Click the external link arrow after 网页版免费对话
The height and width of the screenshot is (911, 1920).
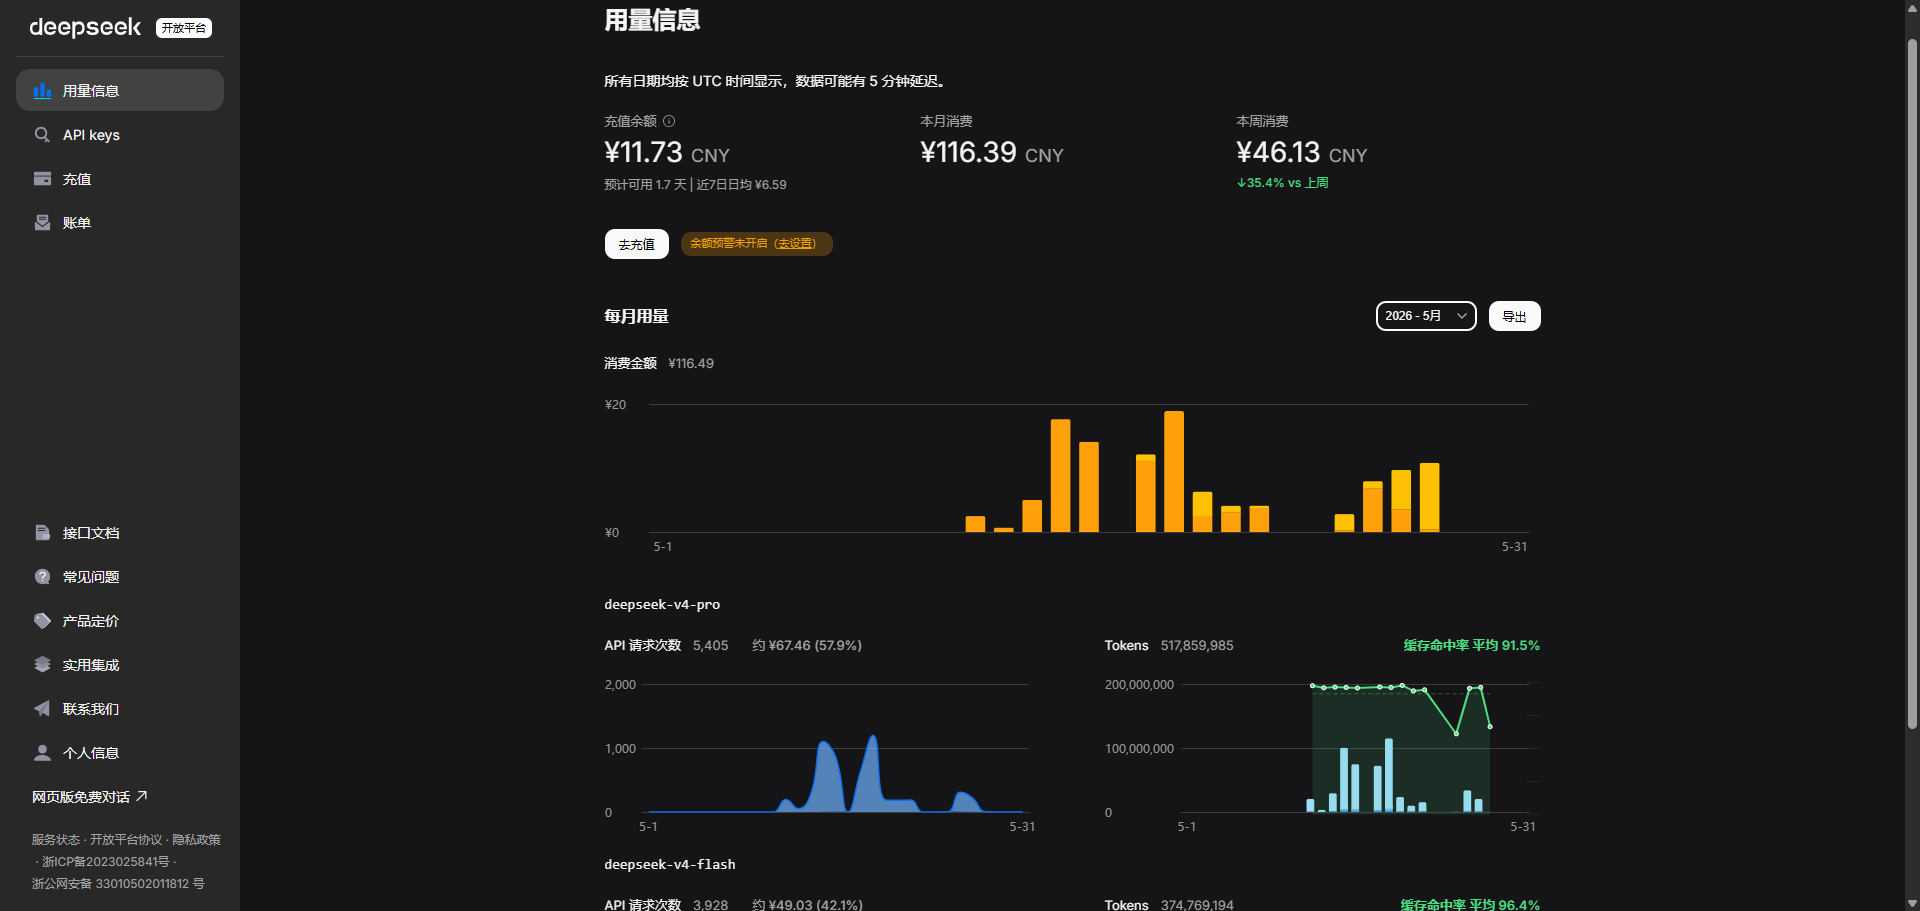(x=142, y=796)
